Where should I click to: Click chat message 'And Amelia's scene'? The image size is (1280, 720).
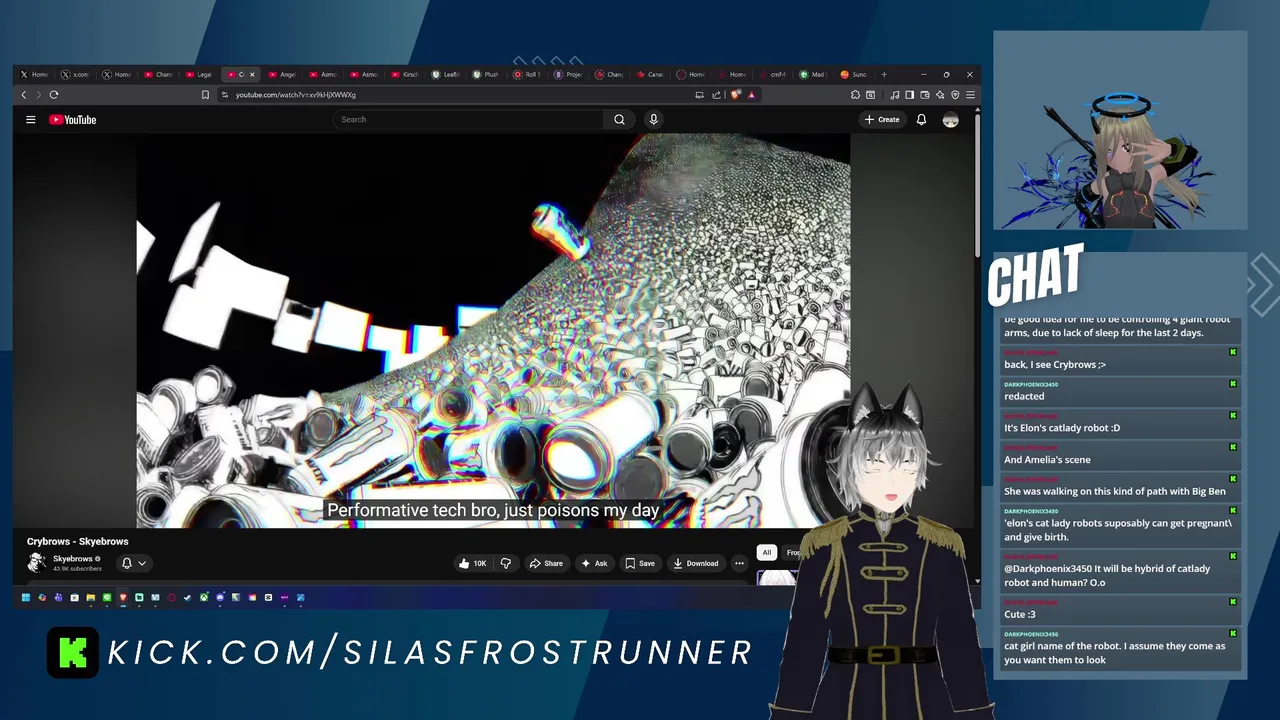pyautogui.click(x=1047, y=460)
